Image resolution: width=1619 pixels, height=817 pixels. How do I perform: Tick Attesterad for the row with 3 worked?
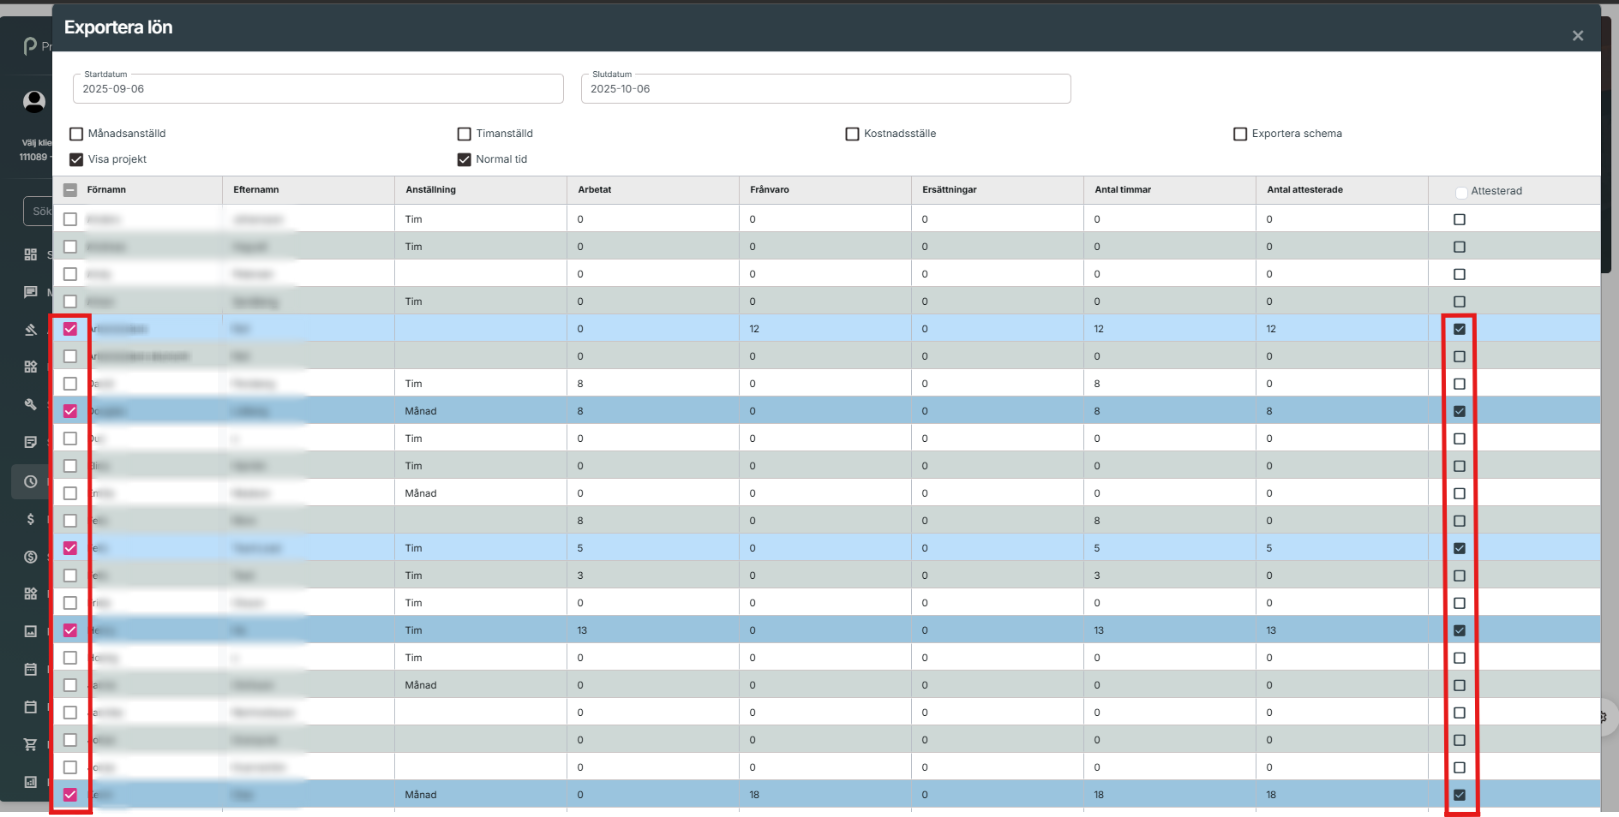click(x=1459, y=576)
